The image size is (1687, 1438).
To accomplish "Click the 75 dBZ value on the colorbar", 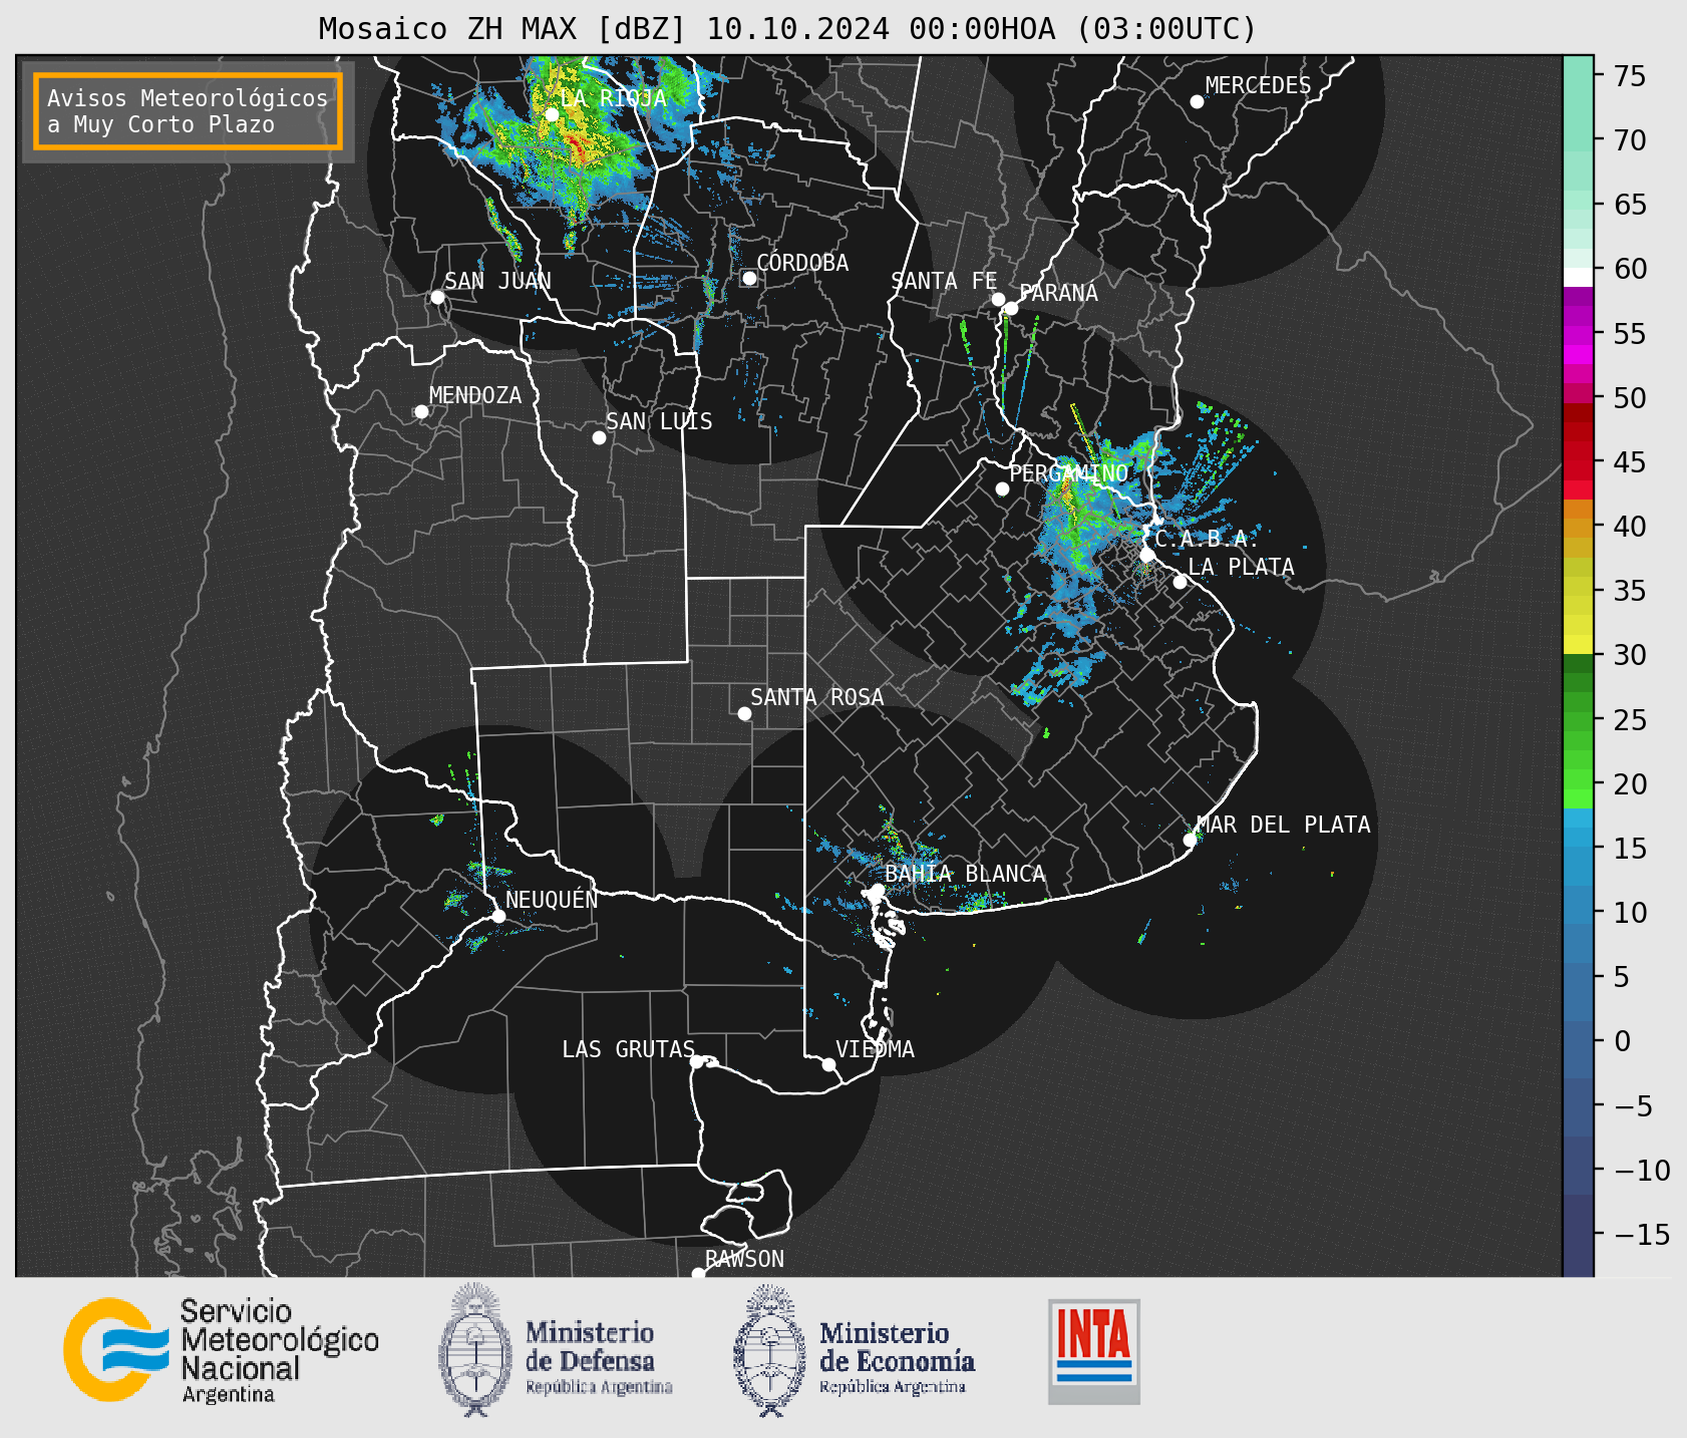I will tap(1629, 75).
